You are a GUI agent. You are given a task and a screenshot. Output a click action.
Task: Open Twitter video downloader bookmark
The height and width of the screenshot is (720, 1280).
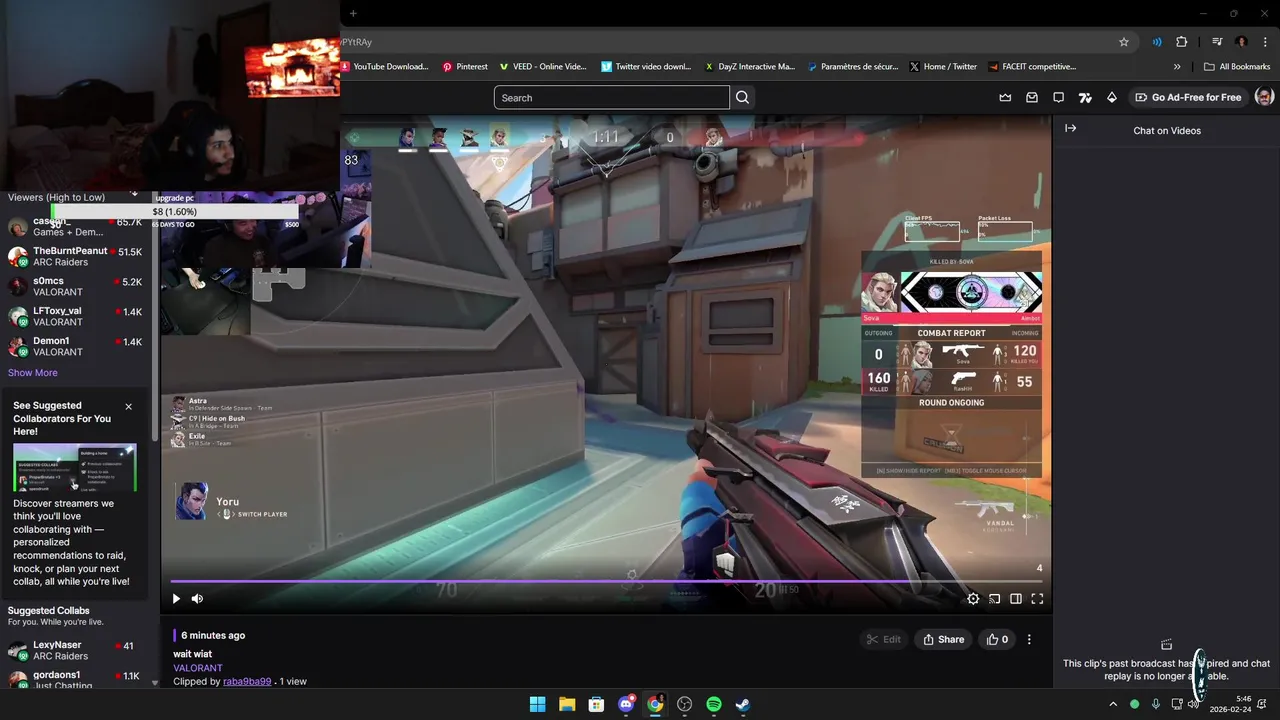pos(646,67)
